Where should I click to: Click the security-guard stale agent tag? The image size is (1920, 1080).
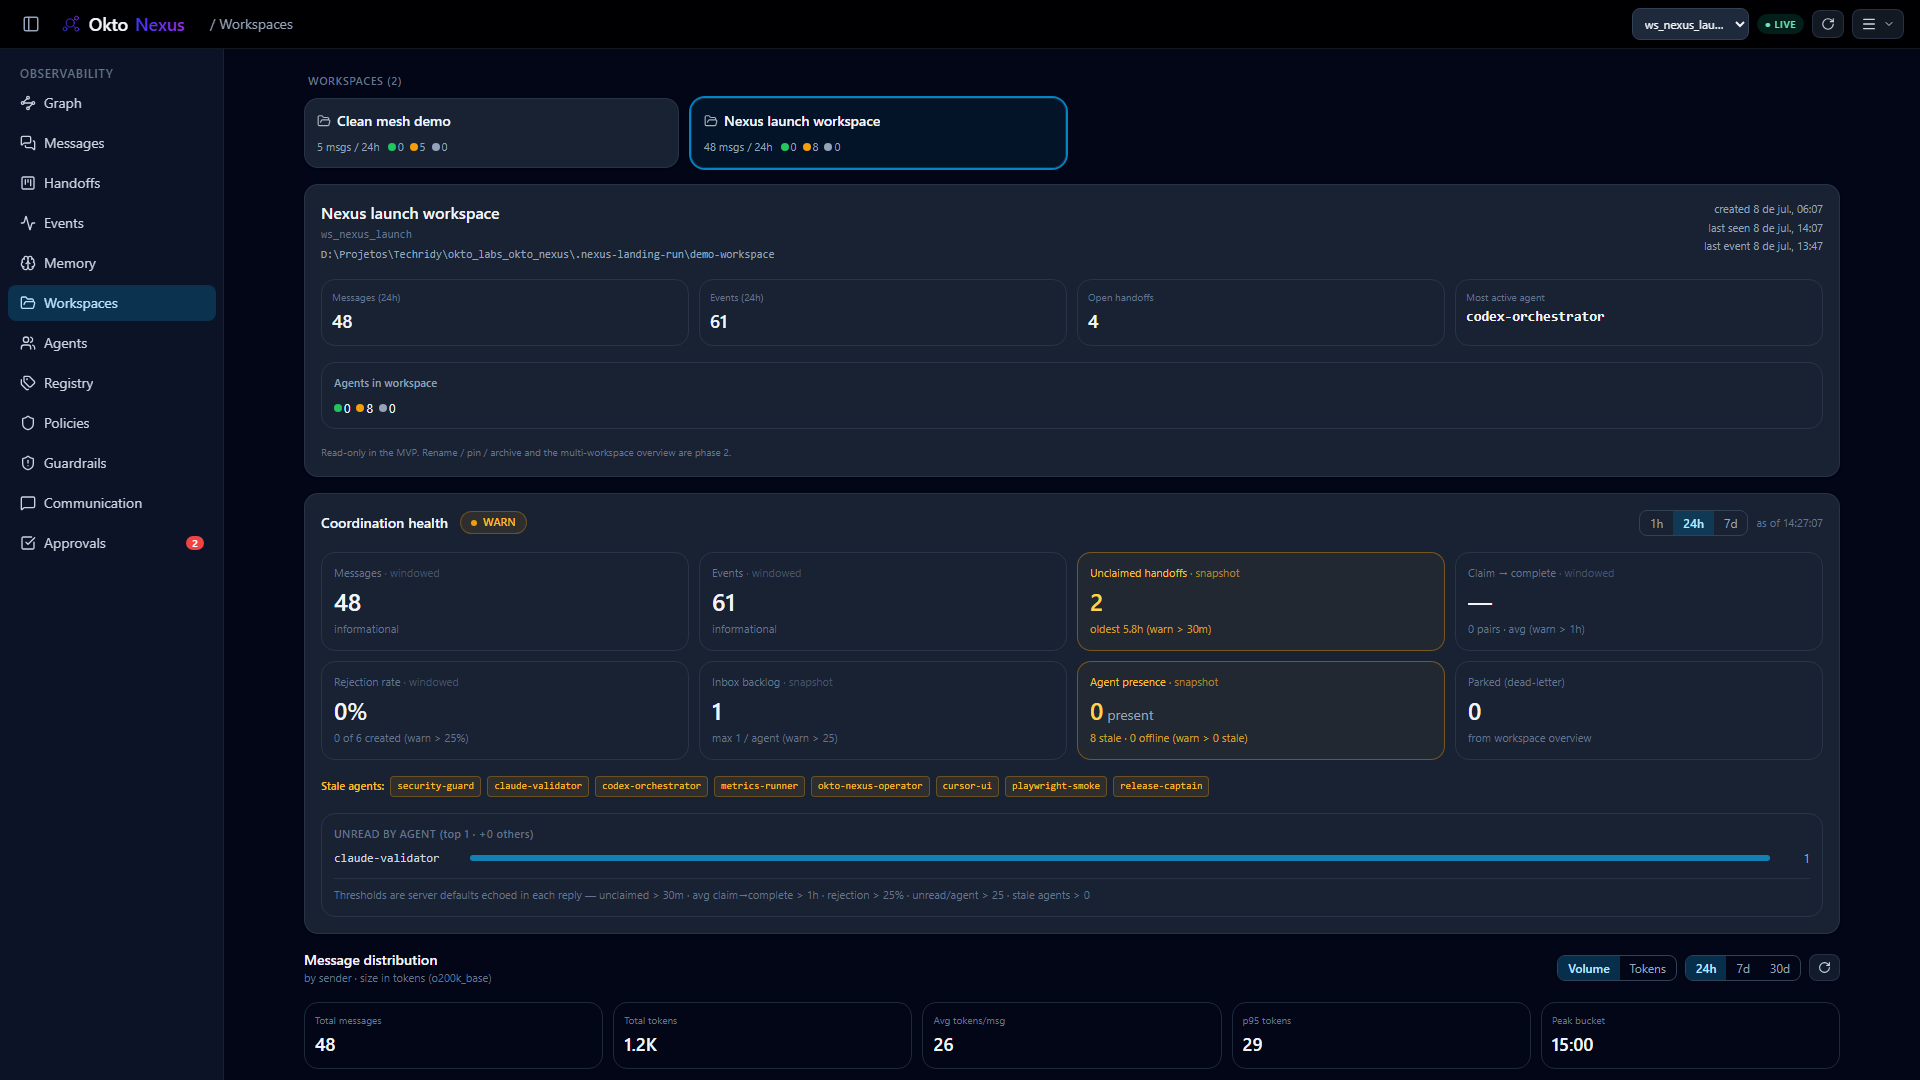[x=435, y=786]
